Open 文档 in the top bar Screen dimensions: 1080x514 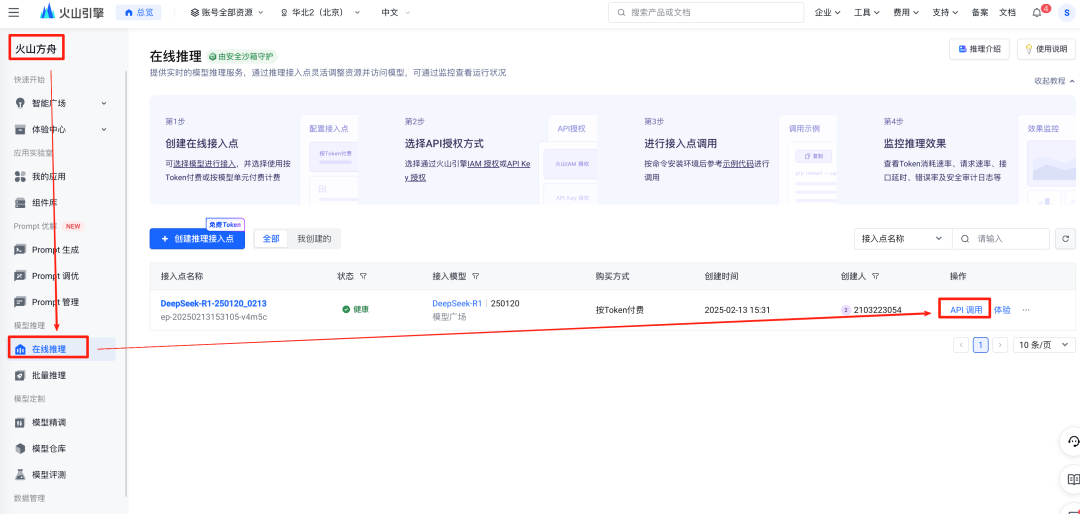coord(1007,12)
